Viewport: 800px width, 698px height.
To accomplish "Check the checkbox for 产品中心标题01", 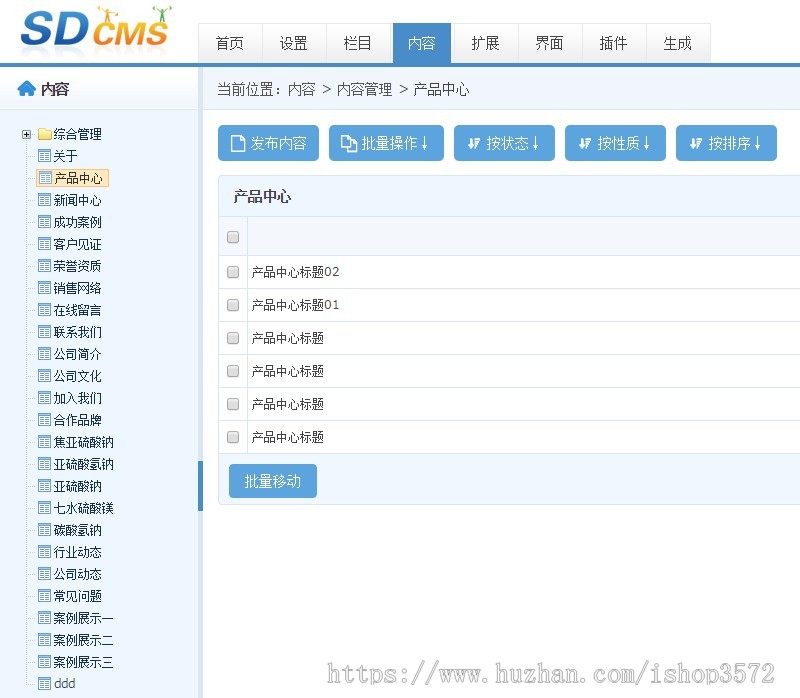I will (233, 304).
